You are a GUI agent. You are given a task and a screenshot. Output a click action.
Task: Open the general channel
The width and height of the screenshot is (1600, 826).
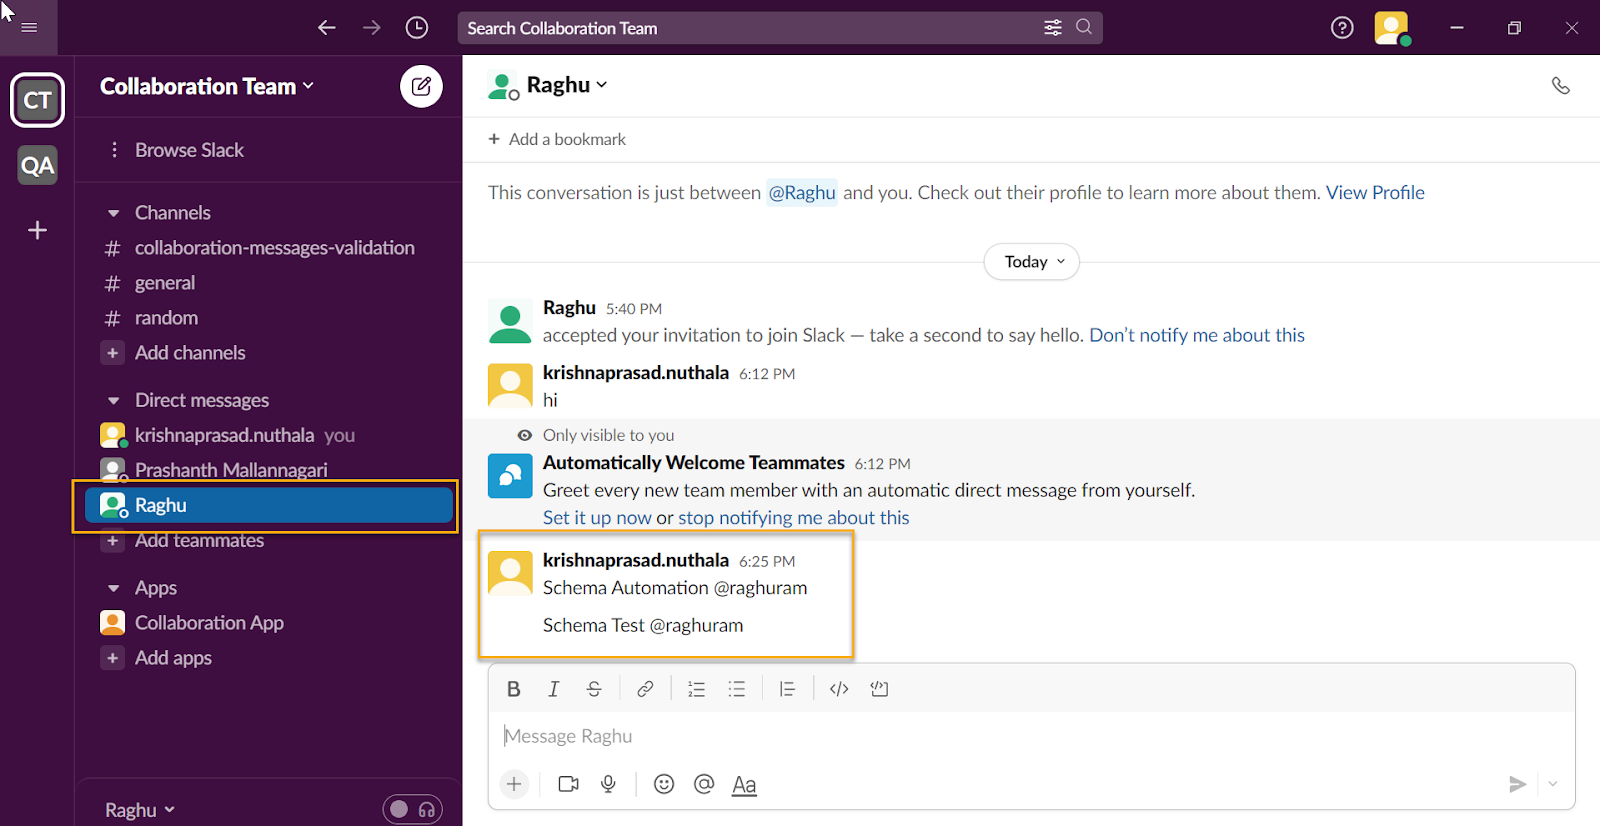165,283
